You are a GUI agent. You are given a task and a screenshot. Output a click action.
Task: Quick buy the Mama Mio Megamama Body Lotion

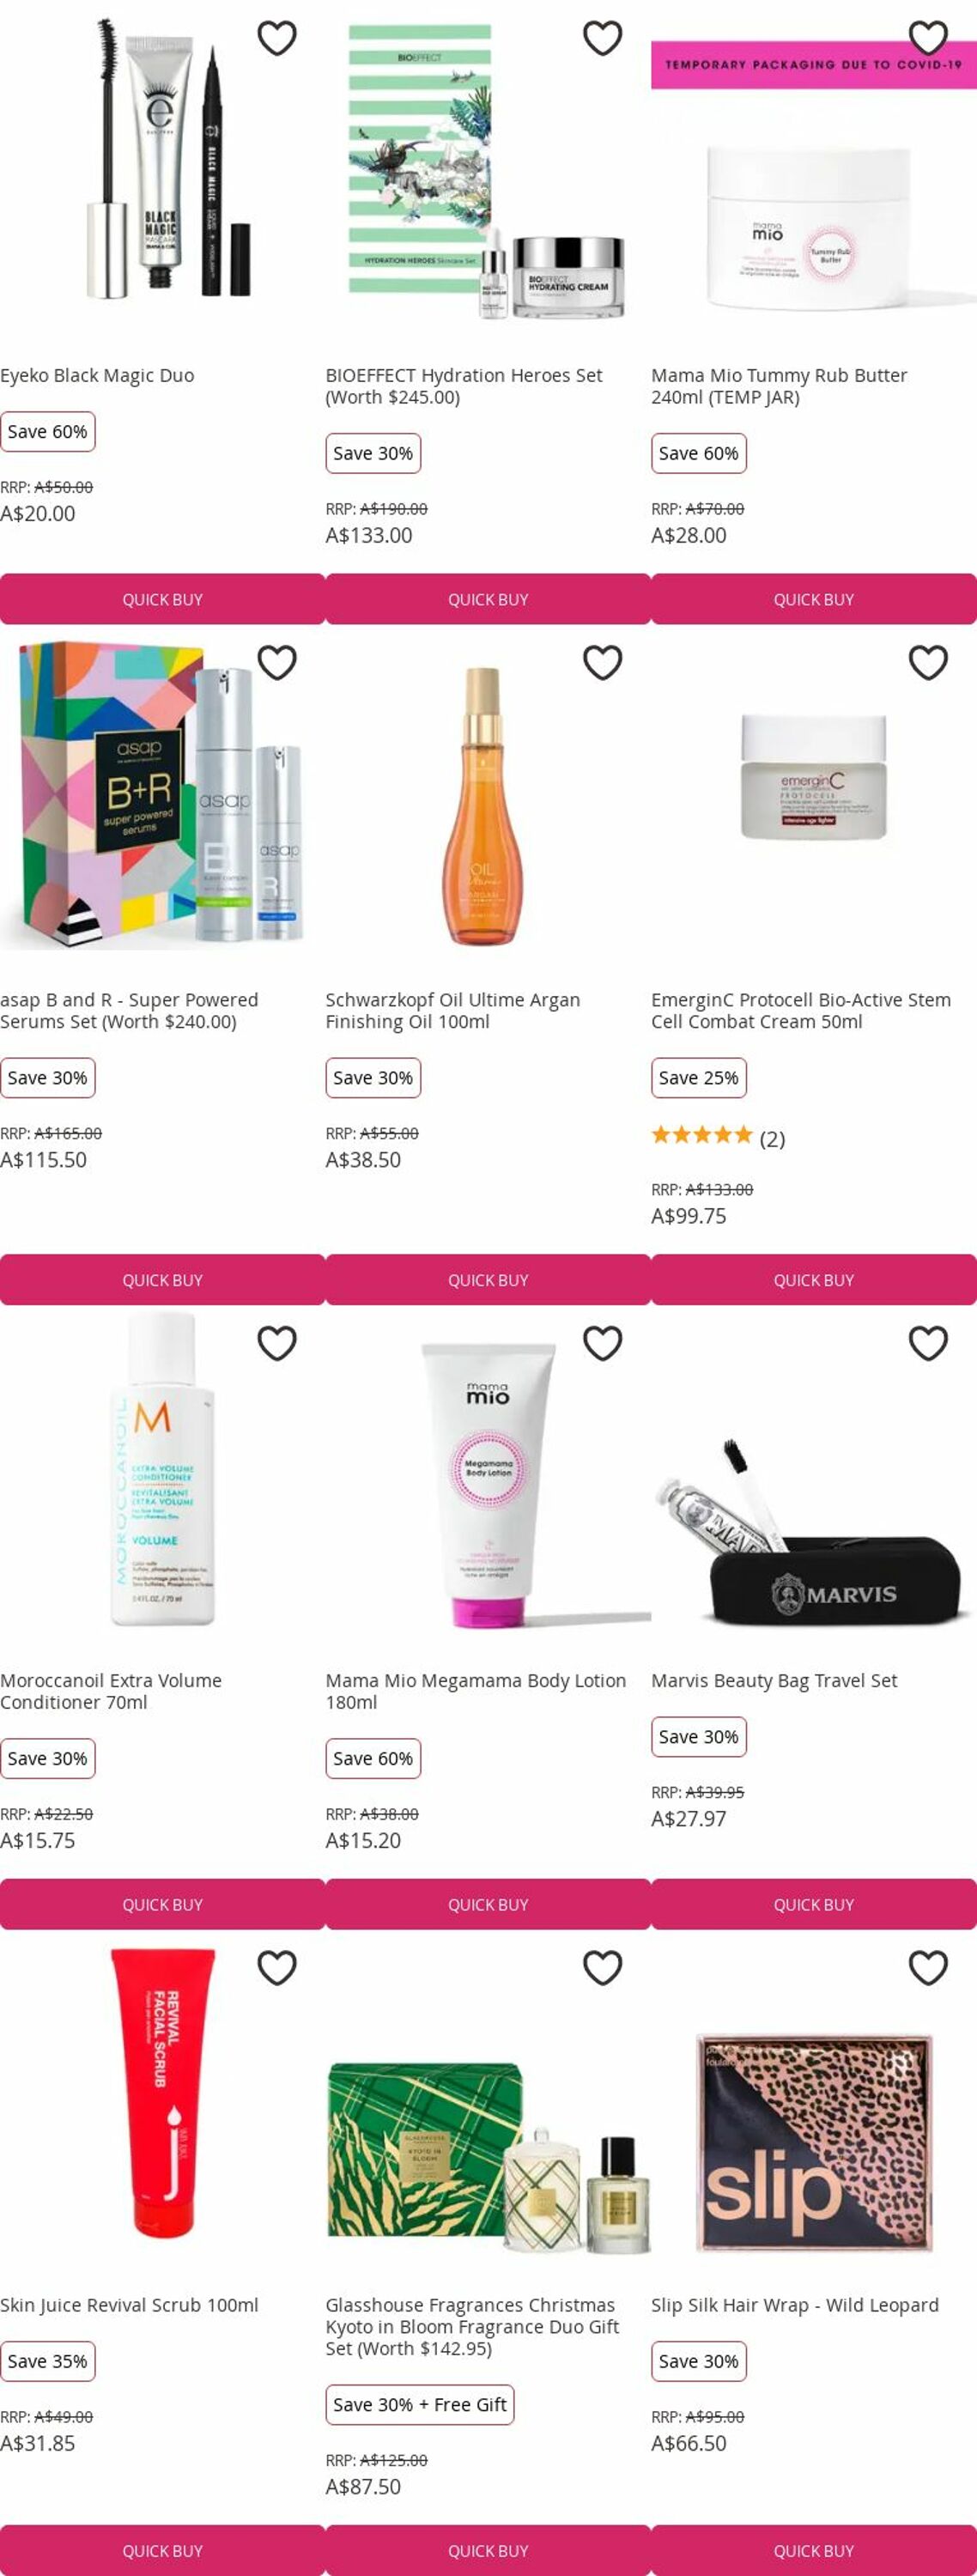pyautogui.click(x=488, y=1904)
